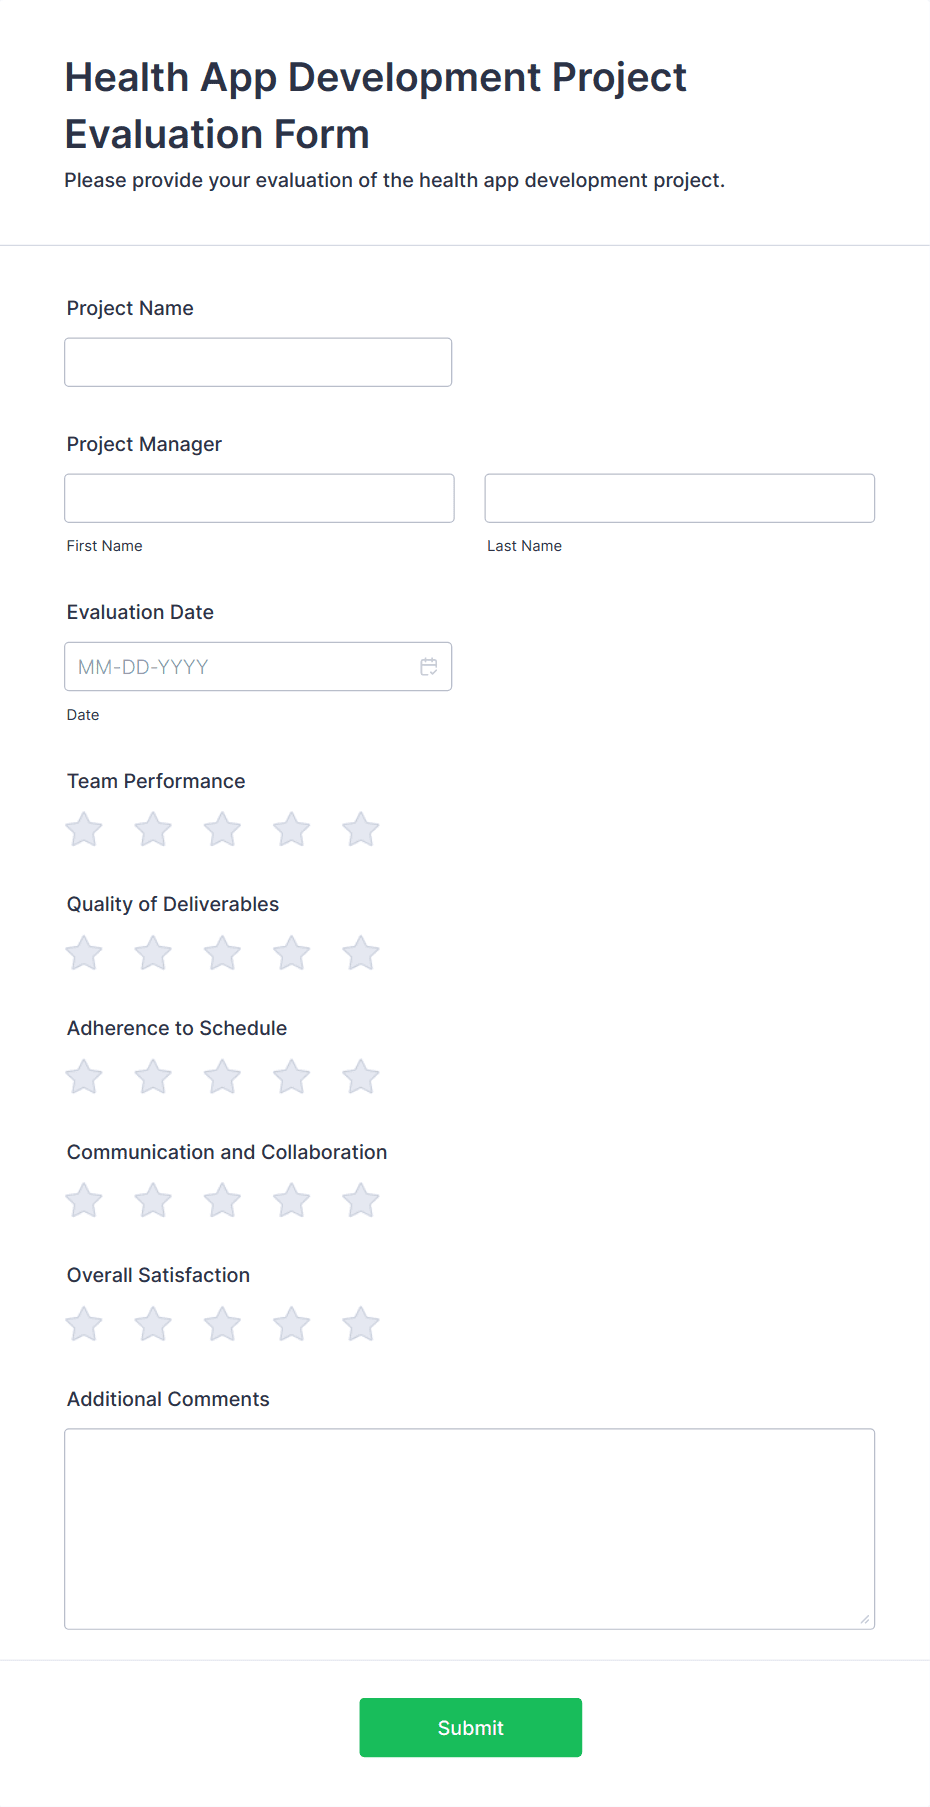Rate Communication and Collaboration four stars
This screenshot has width=930, height=1807.
pos(291,1201)
